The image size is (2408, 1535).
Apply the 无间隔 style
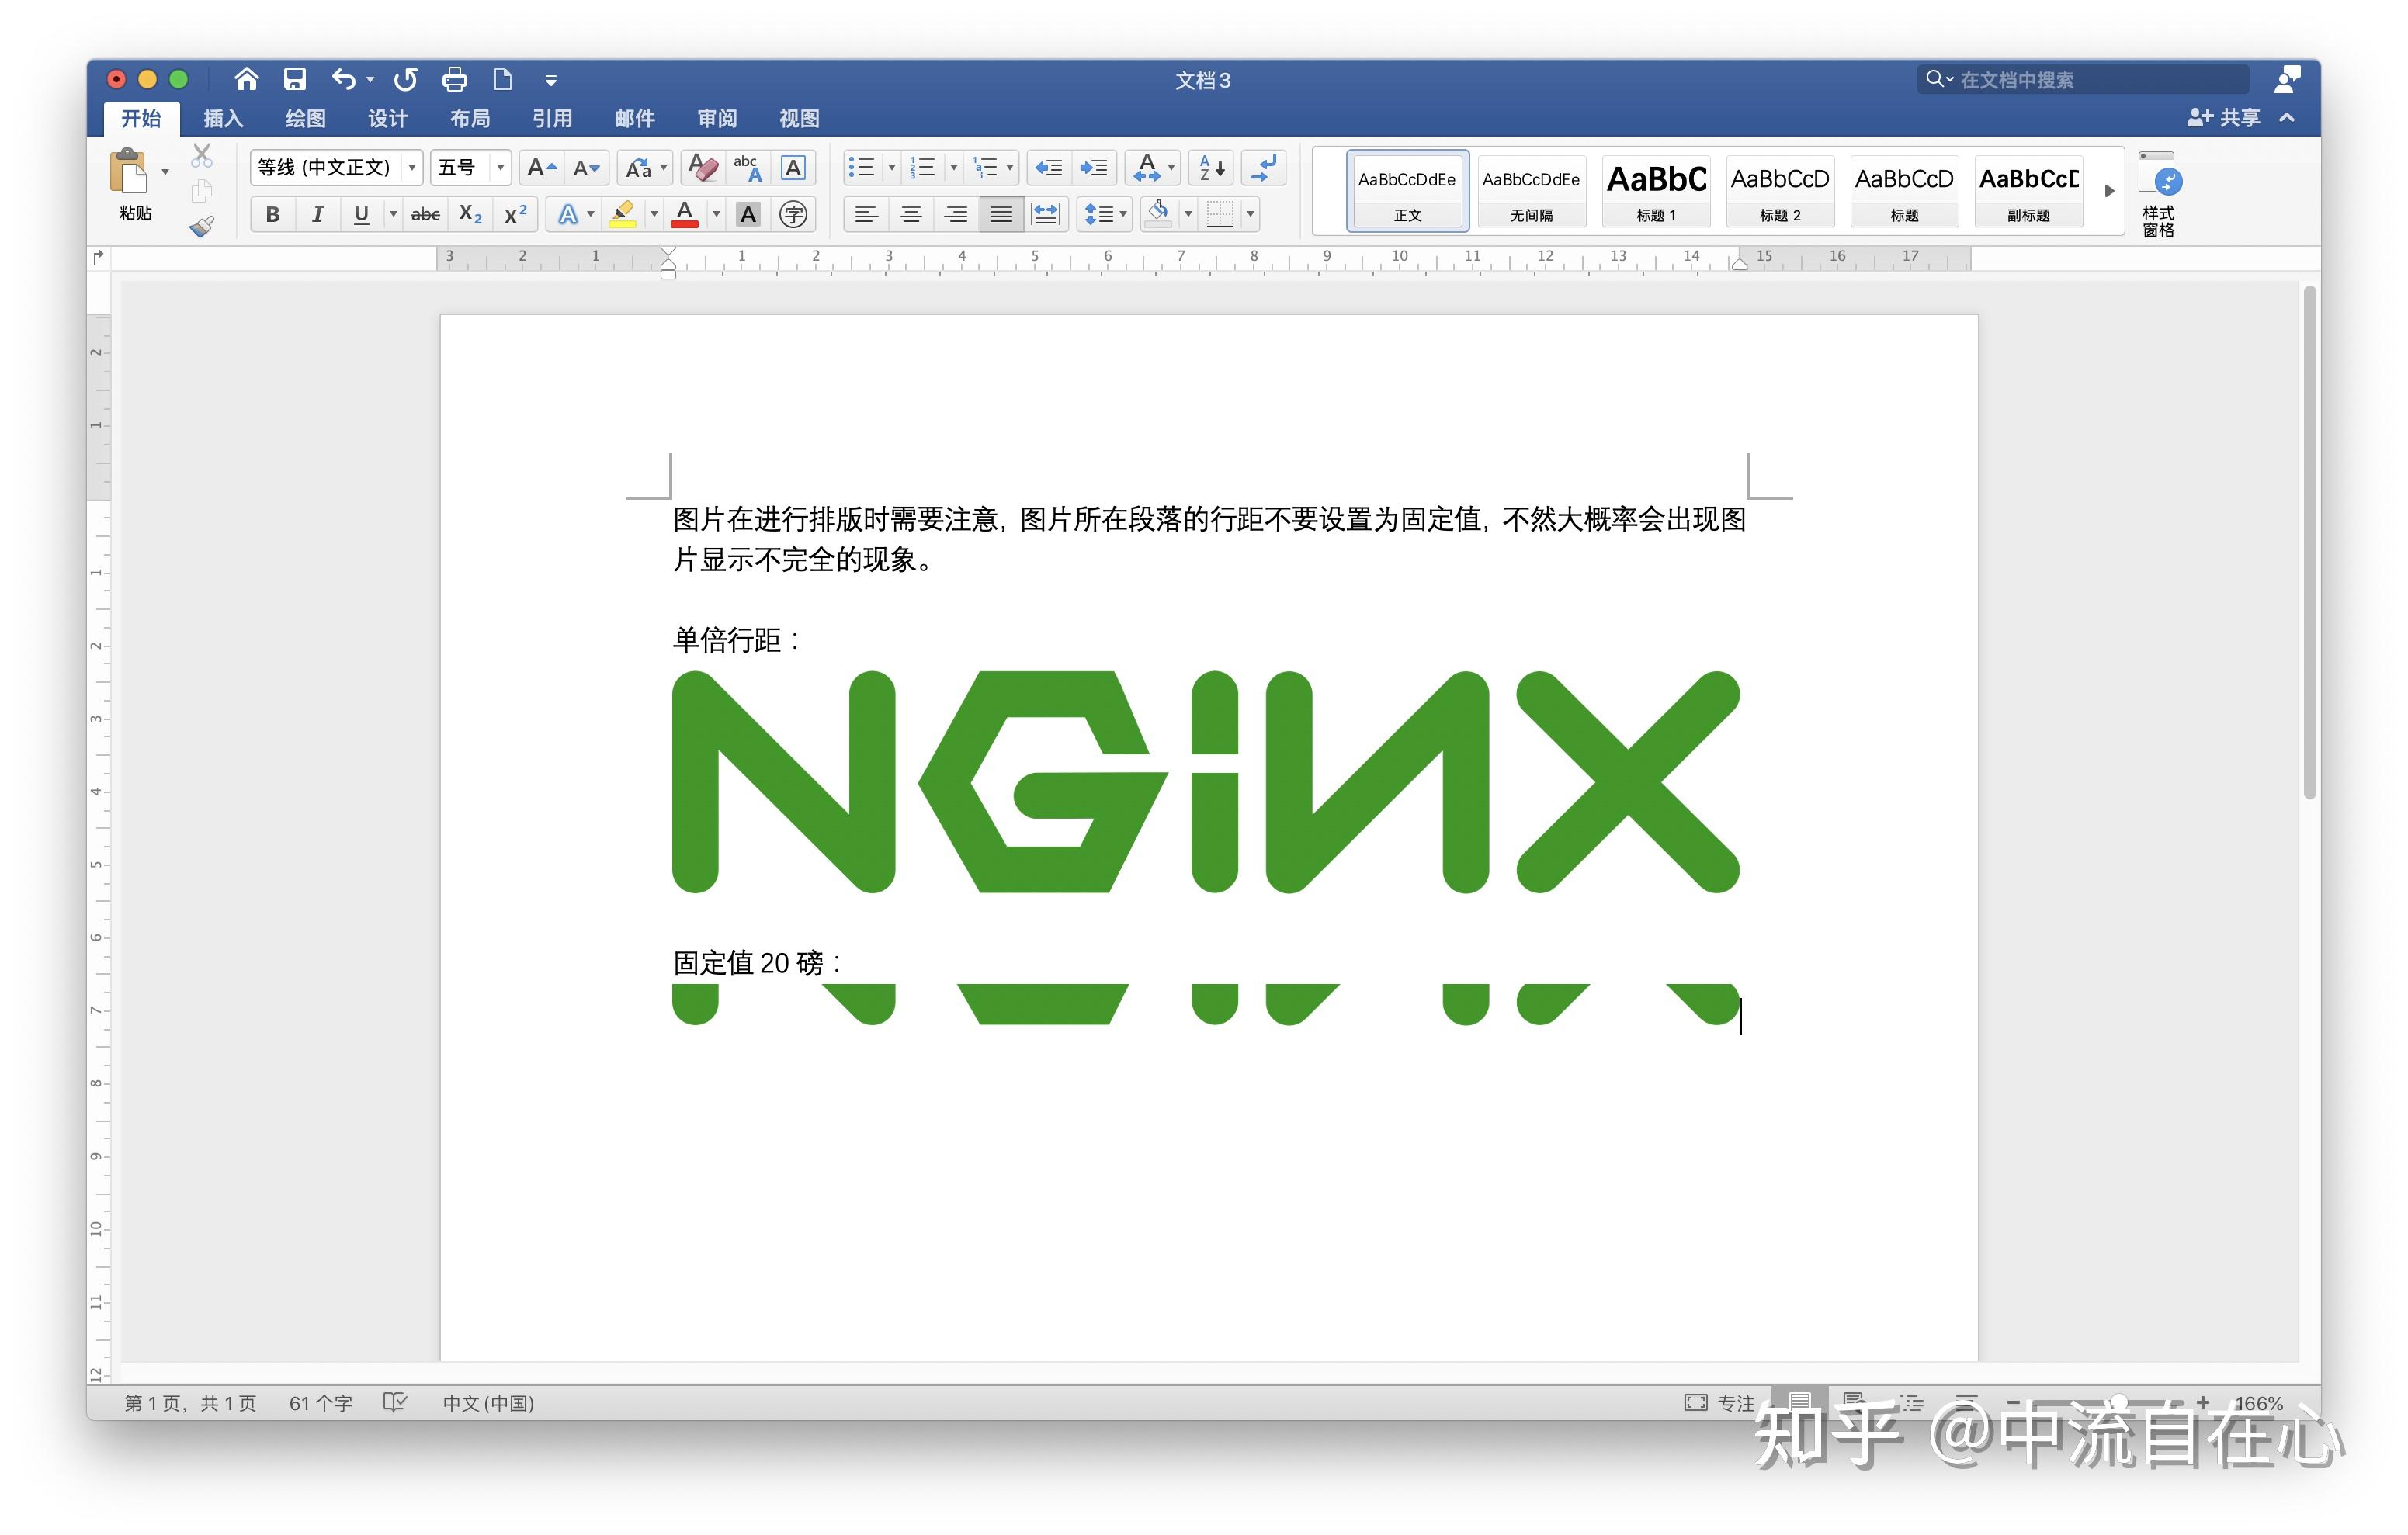point(1531,191)
